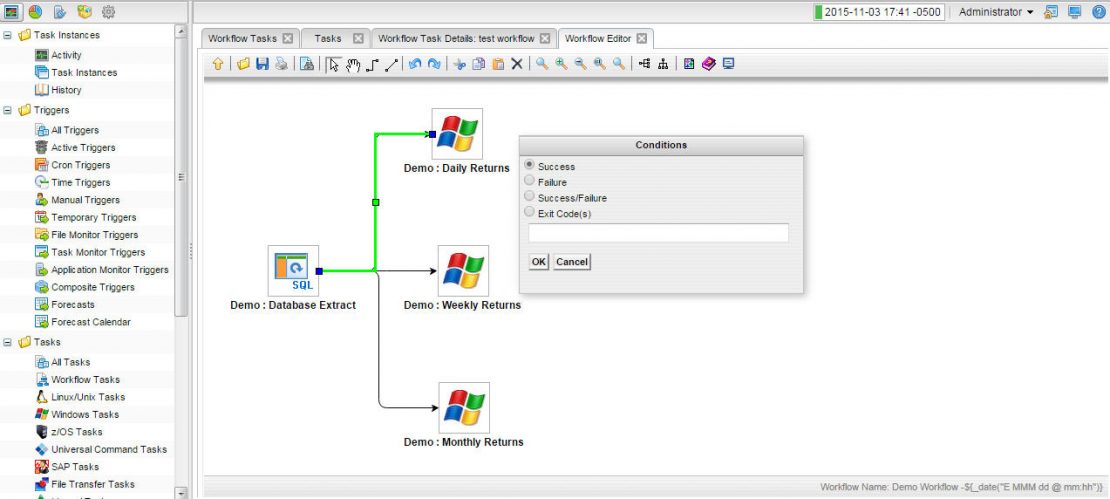1110x499 pixels.
Task: Open the pie chart view in top-left bar
Action: 35,11
